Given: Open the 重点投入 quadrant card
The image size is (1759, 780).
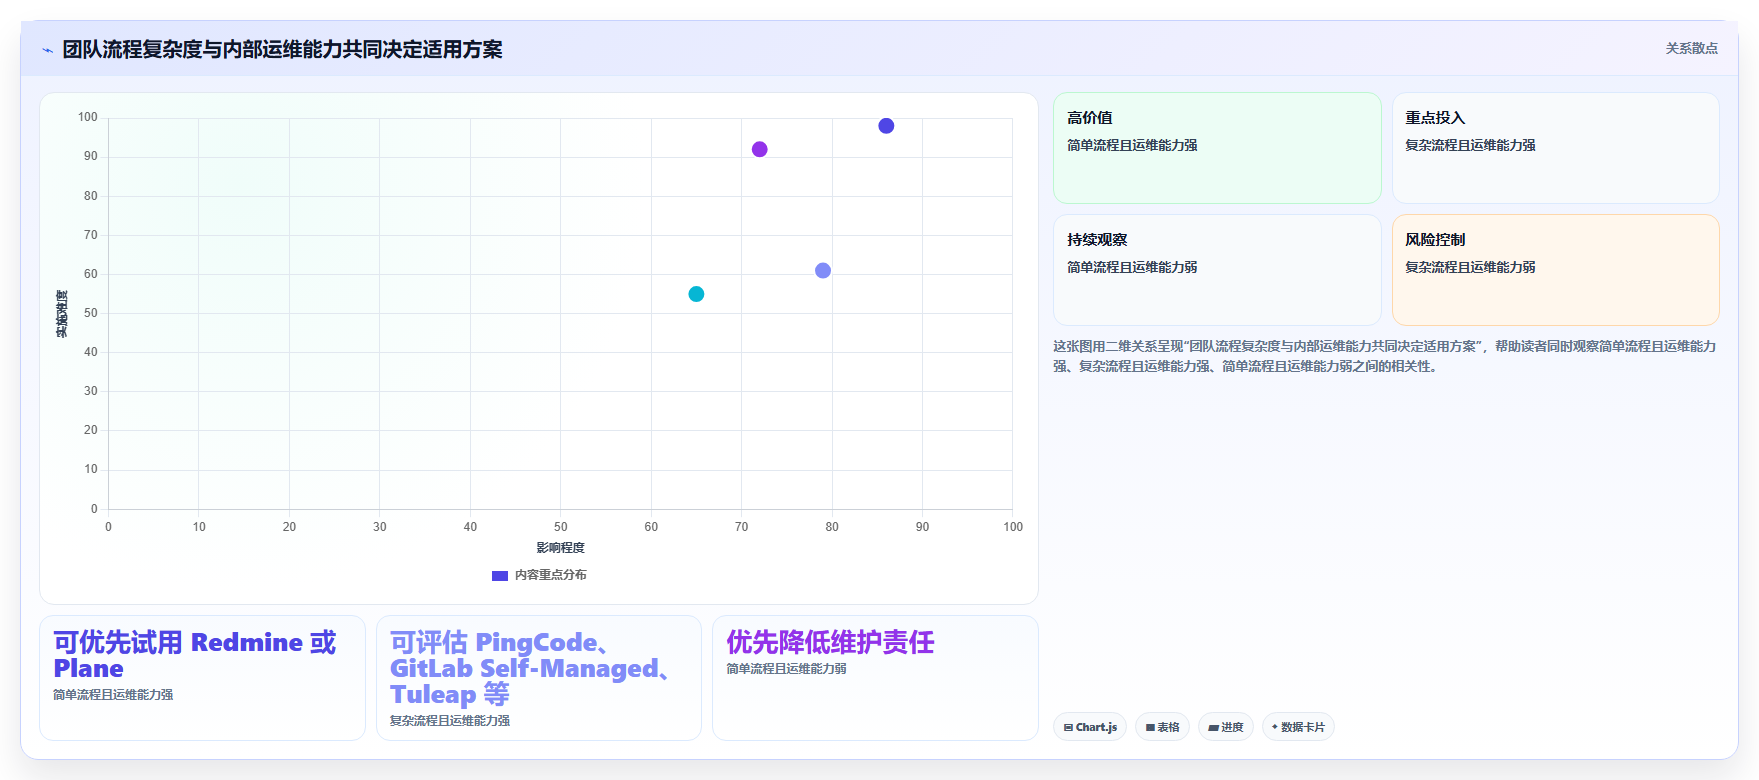Looking at the screenshot, I should point(1555,148).
